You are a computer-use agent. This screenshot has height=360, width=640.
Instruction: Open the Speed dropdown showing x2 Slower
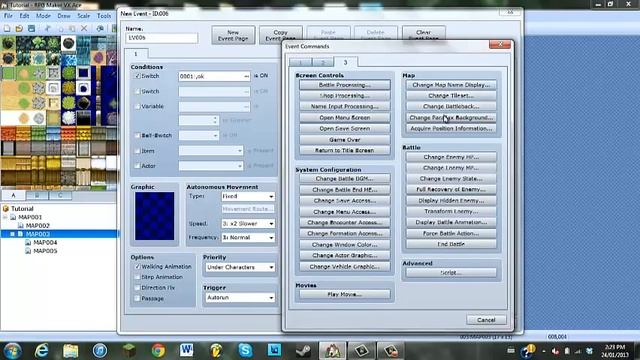[248, 224]
